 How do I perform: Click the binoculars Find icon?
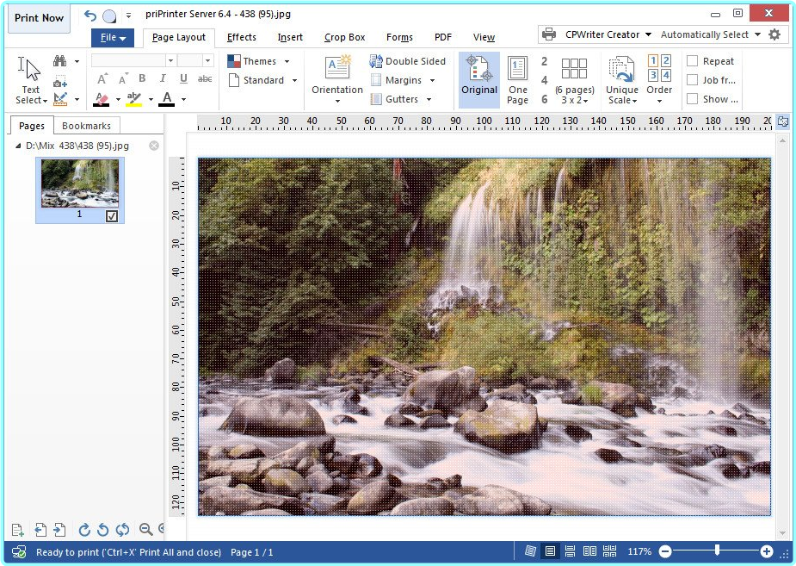60,61
